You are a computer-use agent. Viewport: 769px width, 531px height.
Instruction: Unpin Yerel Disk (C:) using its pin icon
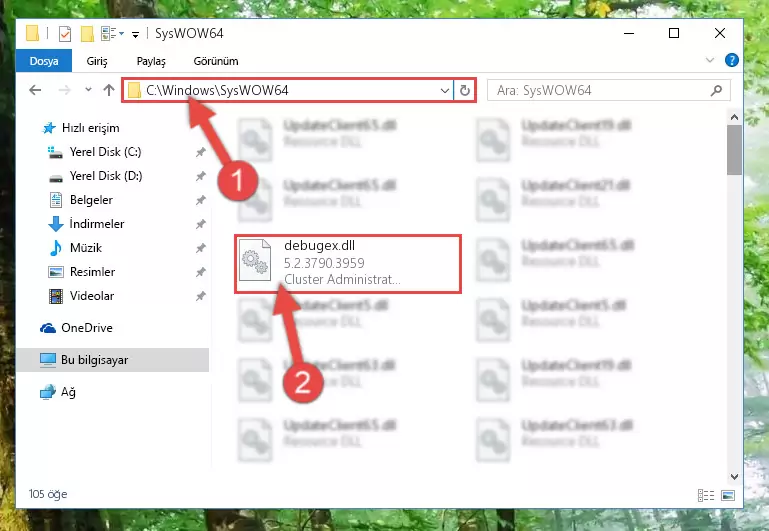(200, 152)
